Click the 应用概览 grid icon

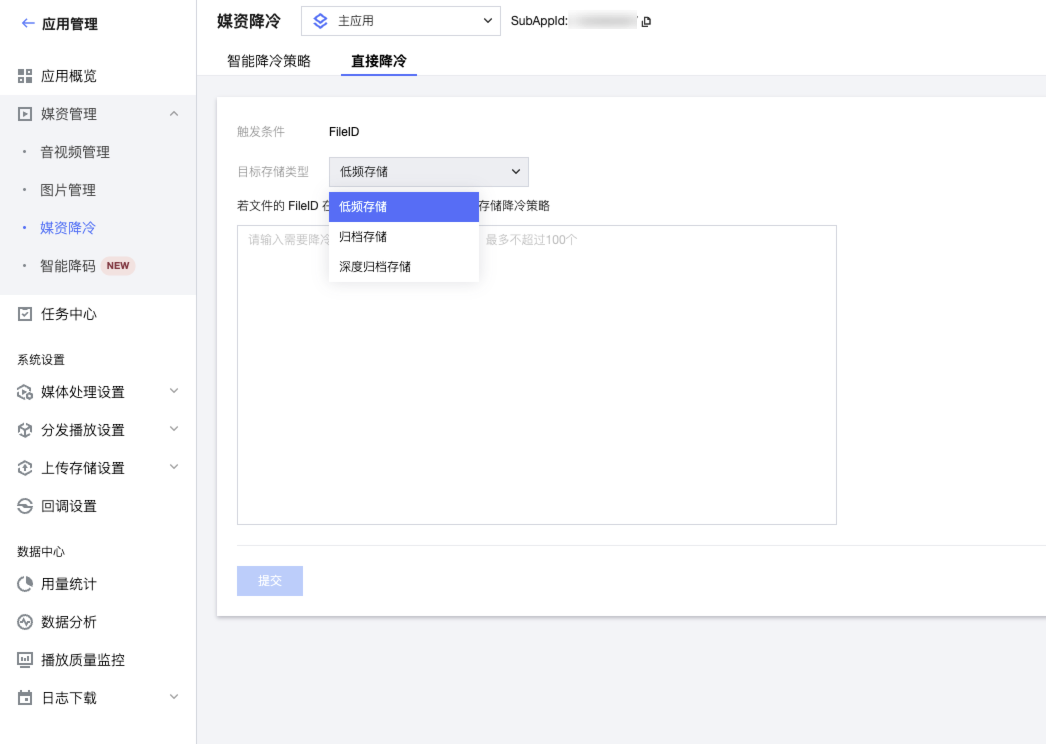pyautogui.click(x=25, y=76)
